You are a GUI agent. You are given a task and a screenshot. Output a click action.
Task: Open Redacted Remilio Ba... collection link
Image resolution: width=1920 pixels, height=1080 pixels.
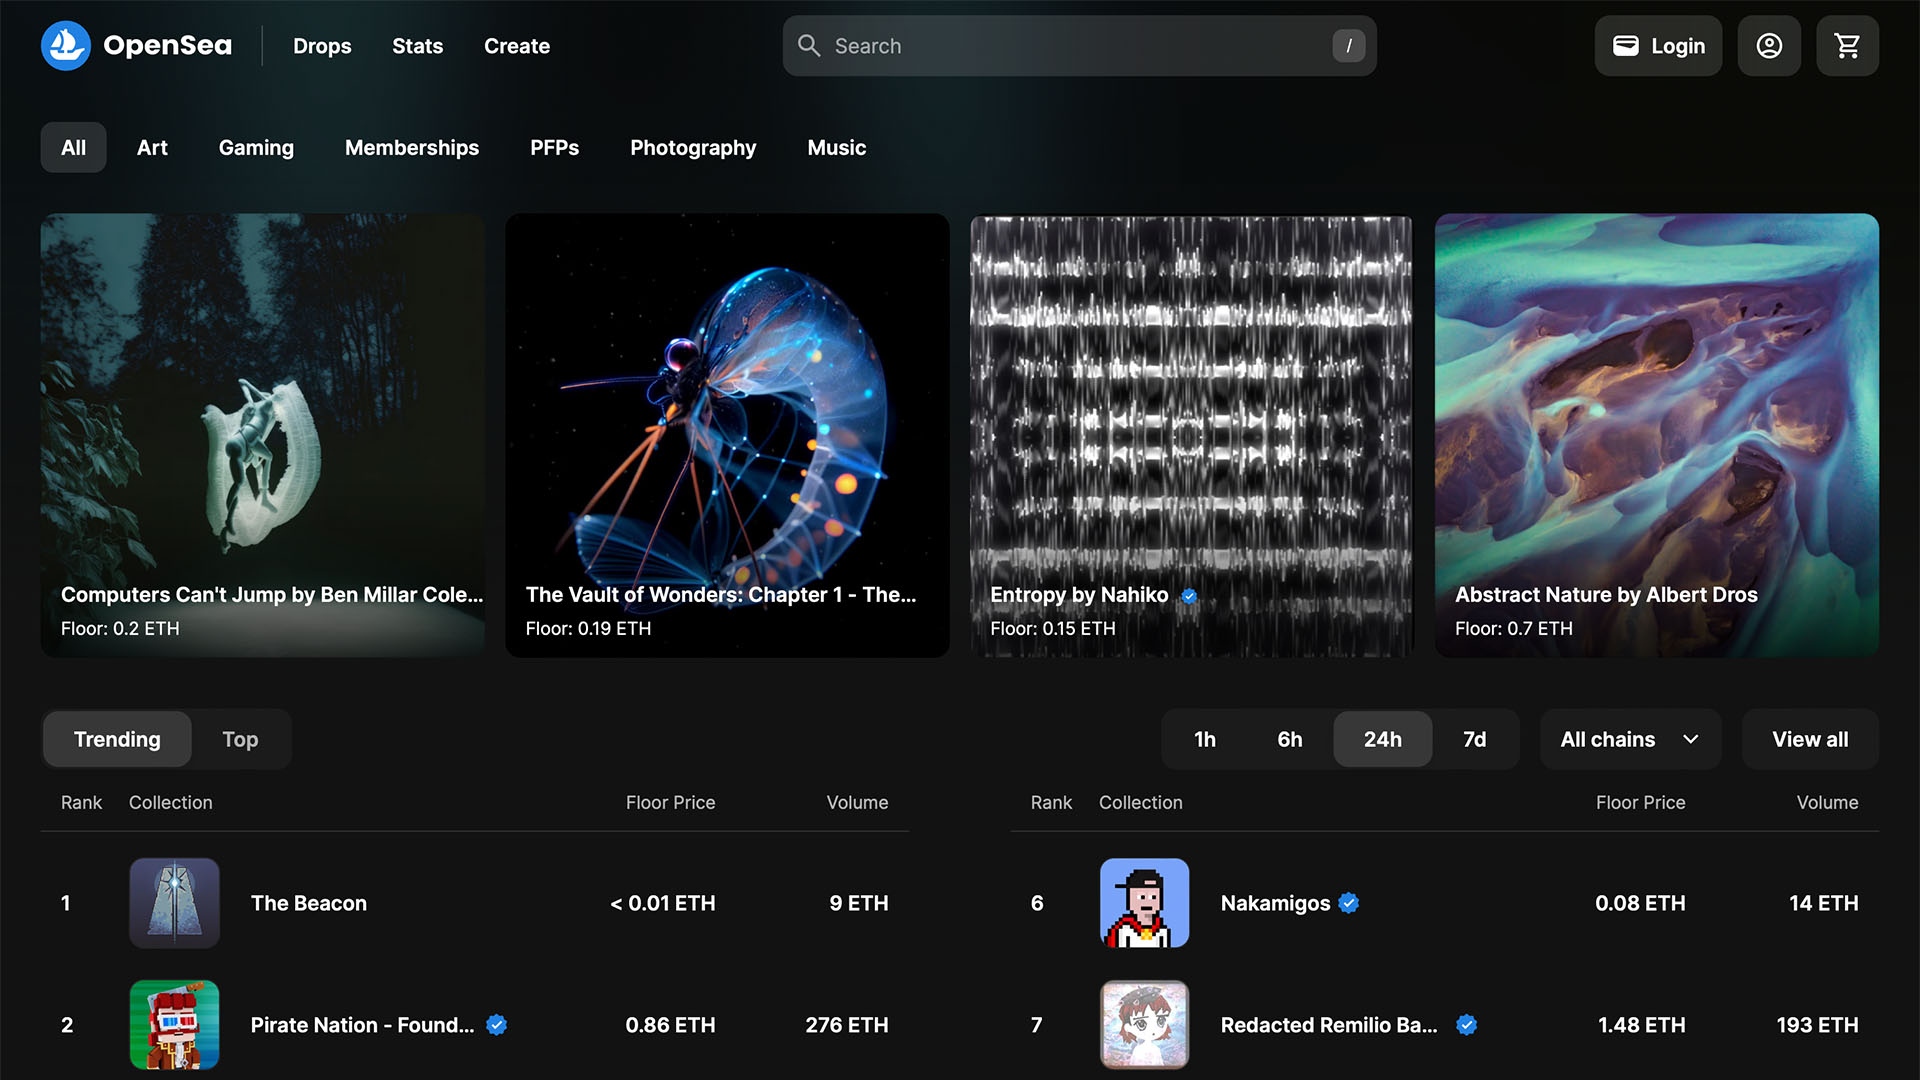tap(1329, 1025)
